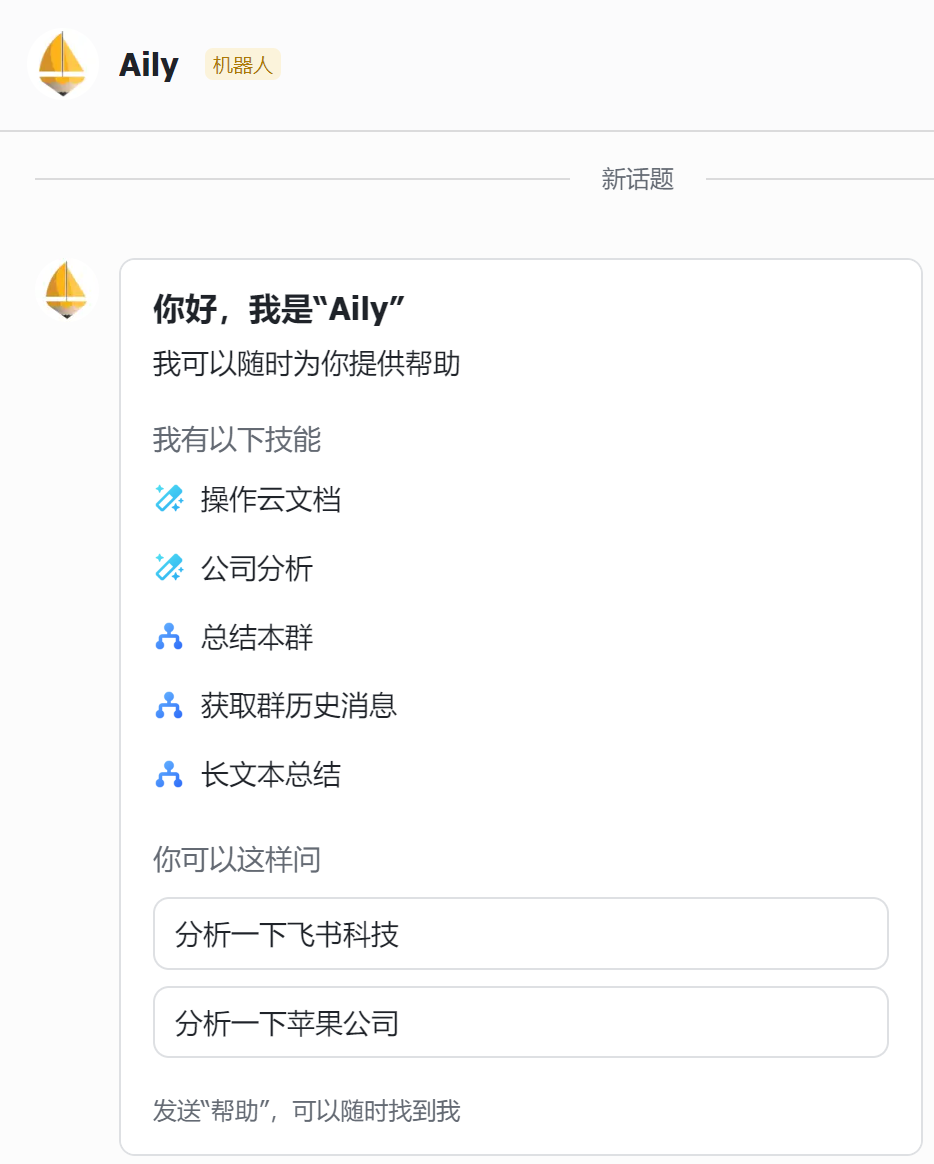Click the 你可以这样问 section heading
Screen dimensions: 934x1164
pyautogui.click(x=237, y=860)
